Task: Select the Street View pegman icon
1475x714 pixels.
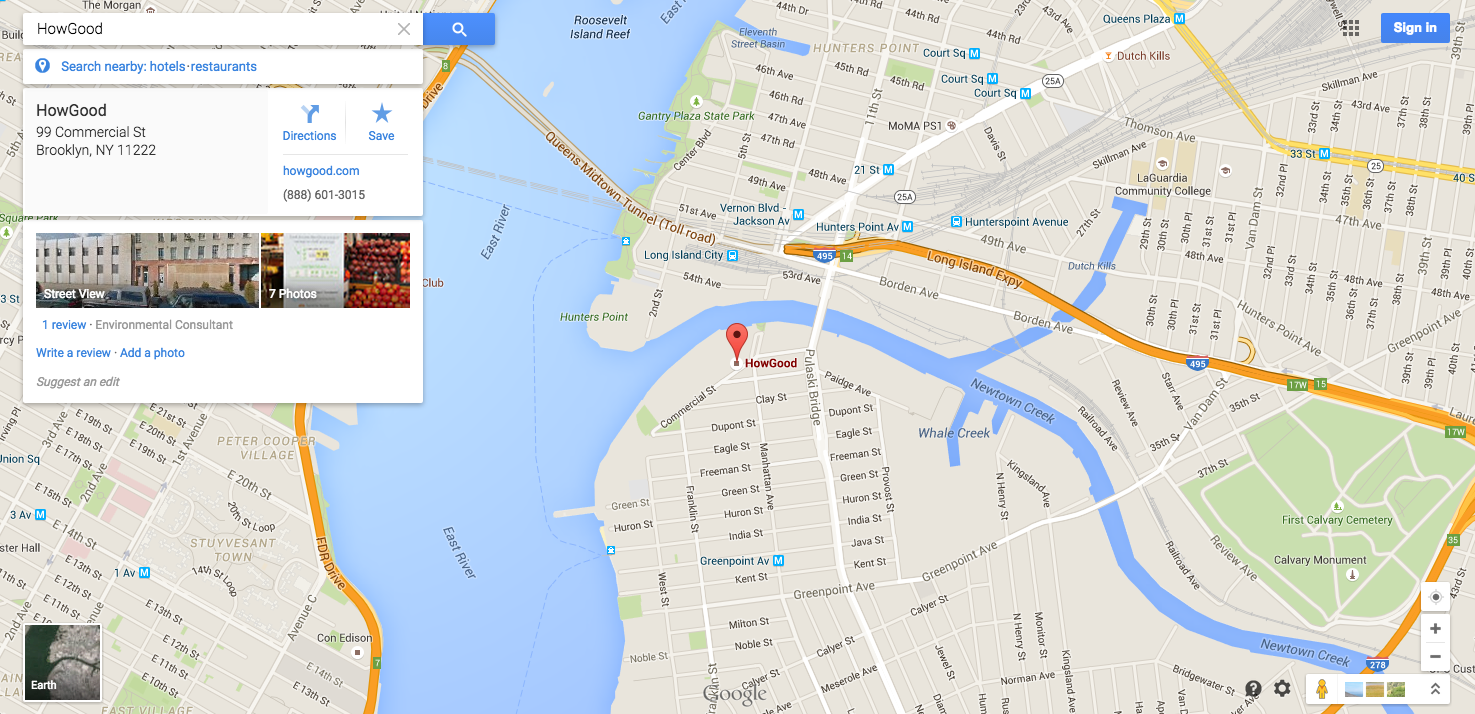Action: (x=1322, y=689)
